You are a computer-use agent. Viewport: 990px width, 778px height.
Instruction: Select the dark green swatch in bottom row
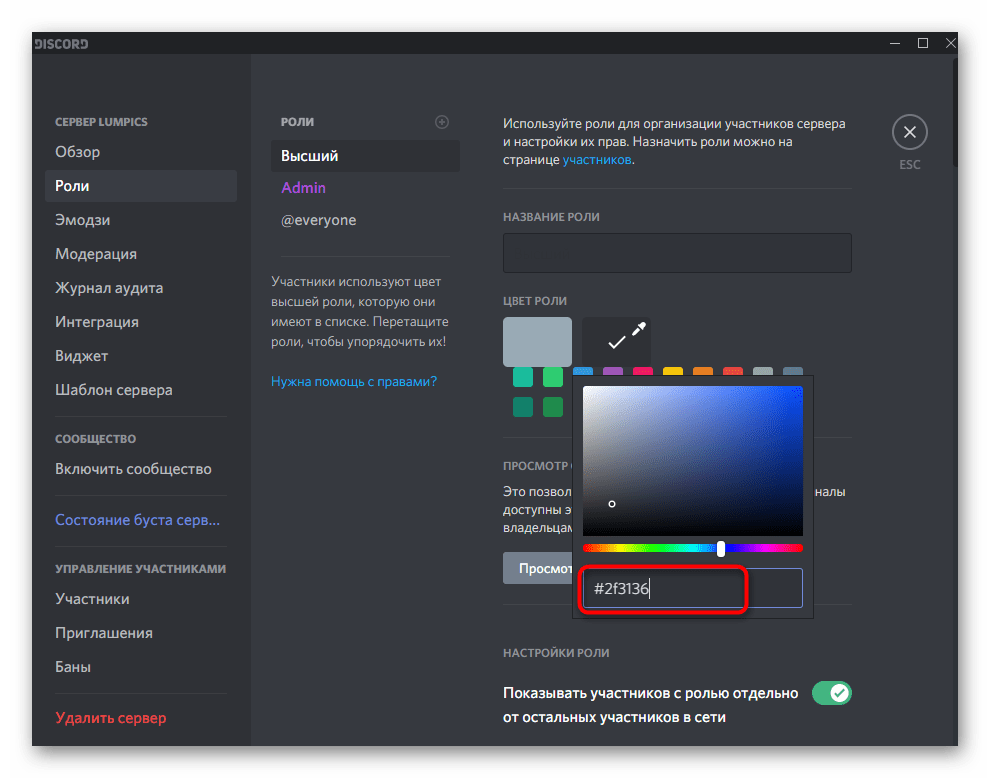[x=553, y=407]
